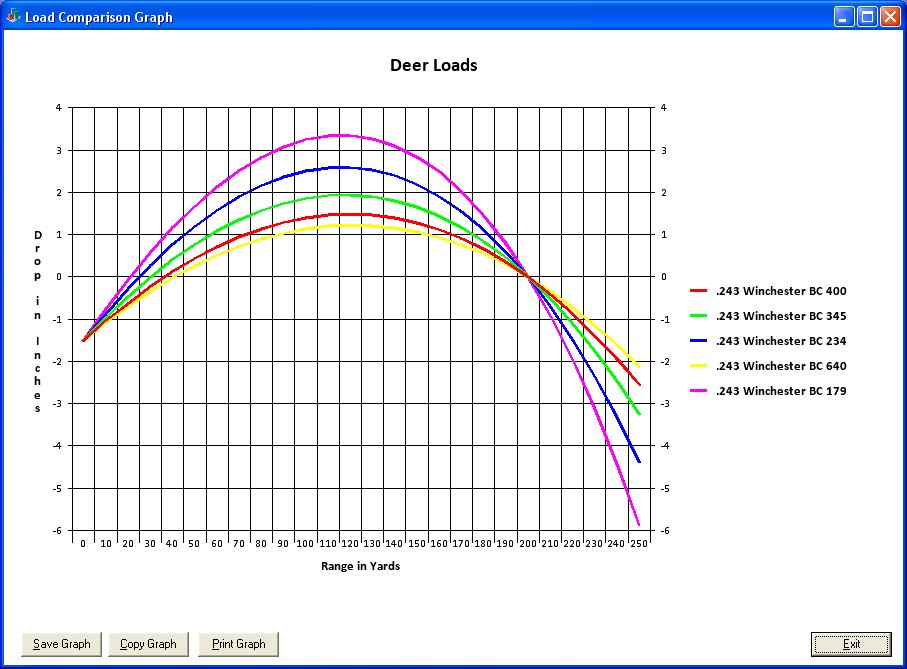Viewport: 907px width, 669px height.
Task: Click the yellow legend swatch for BC 640
Action: pos(698,366)
